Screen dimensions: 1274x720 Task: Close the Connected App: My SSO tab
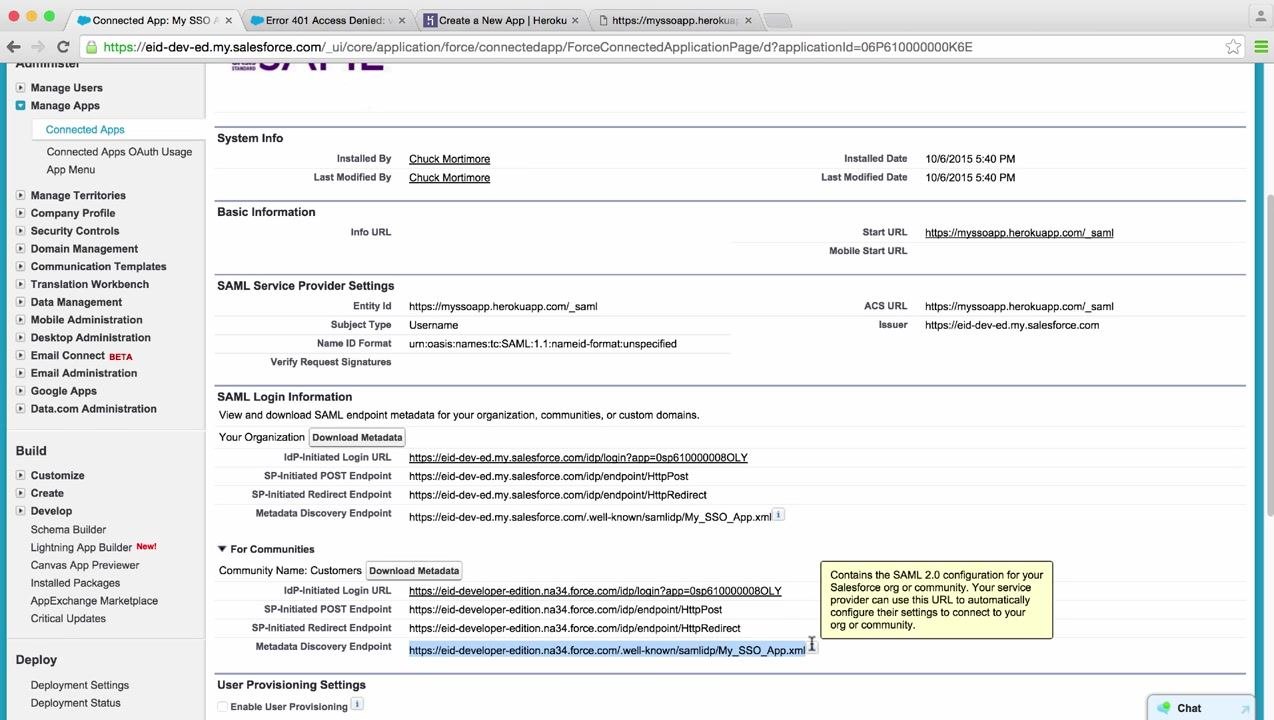pyautogui.click(x=229, y=20)
